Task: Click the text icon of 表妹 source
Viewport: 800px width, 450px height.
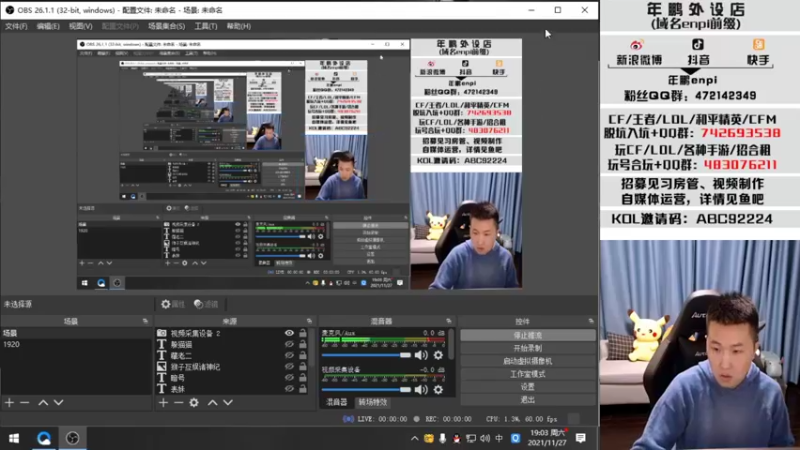Action: pos(162,389)
